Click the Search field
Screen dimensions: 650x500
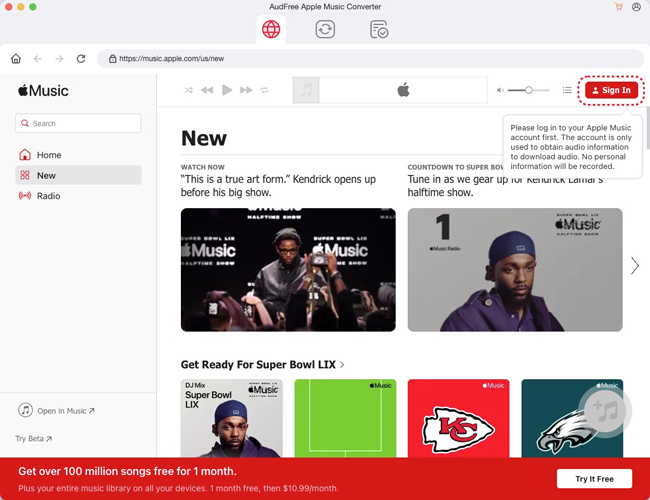pos(78,123)
